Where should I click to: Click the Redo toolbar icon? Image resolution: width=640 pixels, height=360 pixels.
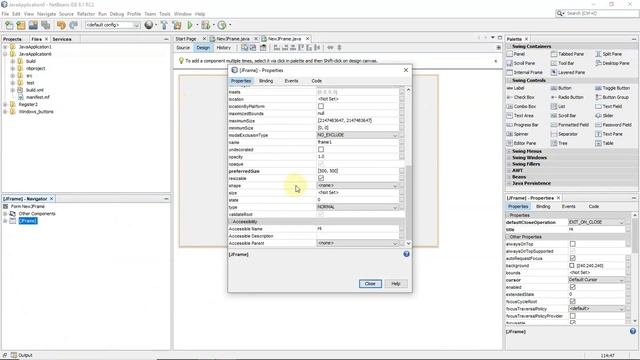pos(73,25)
